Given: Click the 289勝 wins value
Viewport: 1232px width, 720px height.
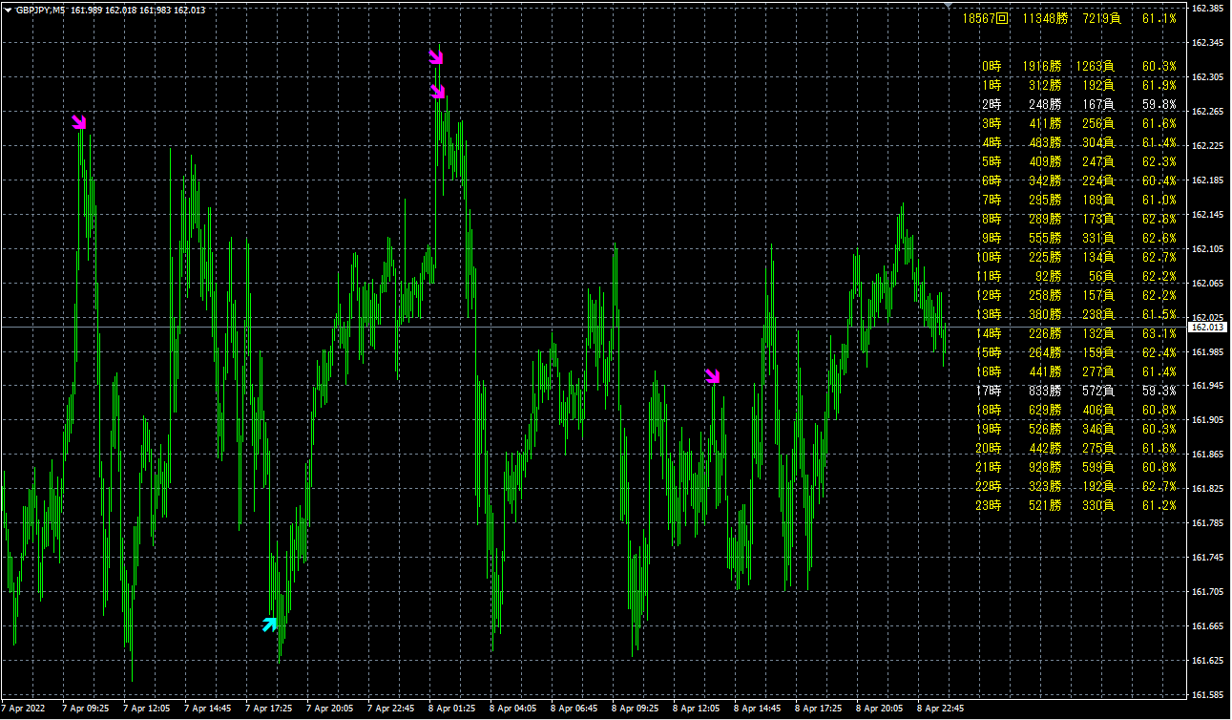Looking at the screenshot, I should (x=1045, y=219).
